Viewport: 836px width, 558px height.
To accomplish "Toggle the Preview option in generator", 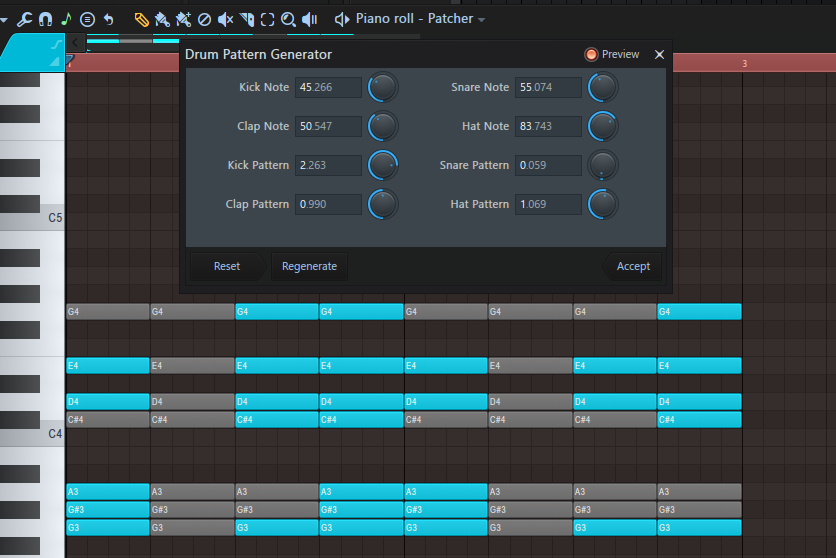I will coord(591,55).
